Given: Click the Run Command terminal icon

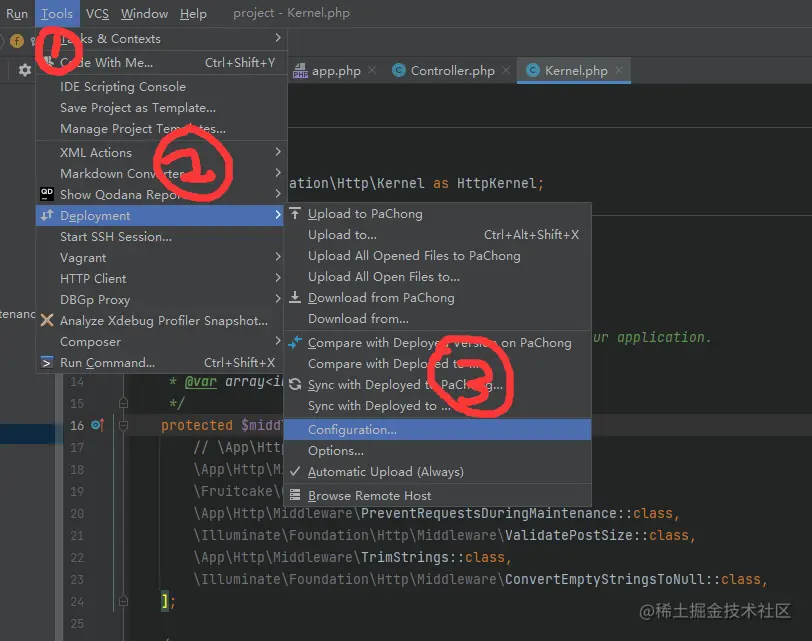Looking at the screenshot, I should [47, 362].
